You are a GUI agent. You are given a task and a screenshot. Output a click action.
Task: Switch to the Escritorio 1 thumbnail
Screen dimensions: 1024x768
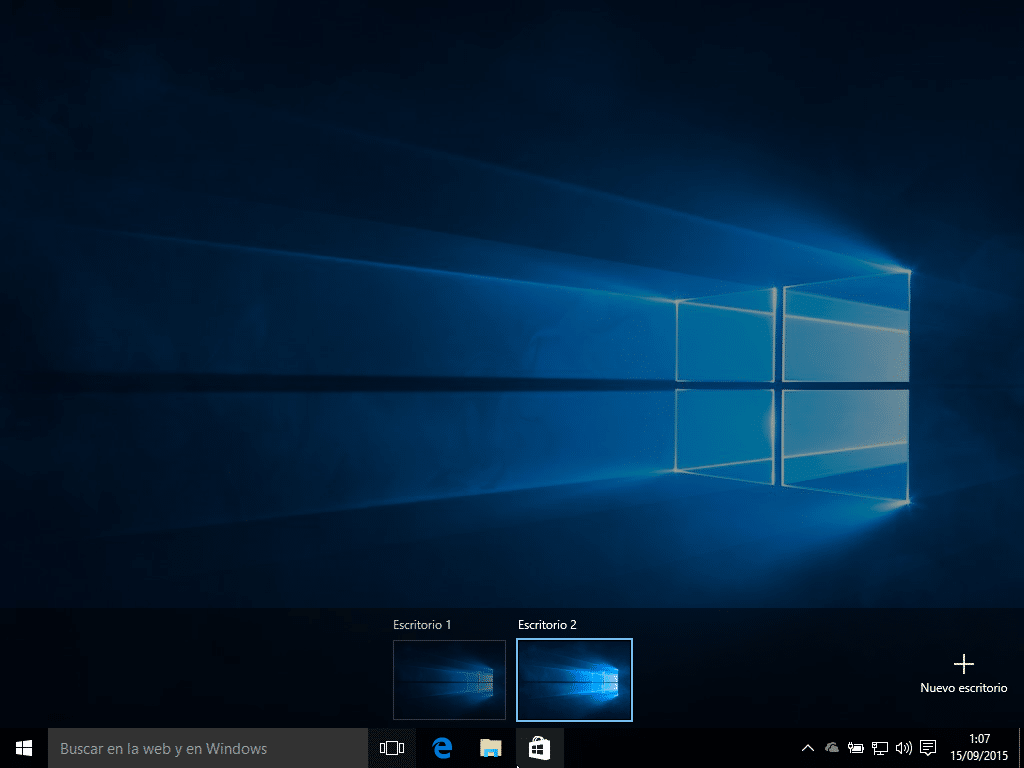click(x=449, y=680)
